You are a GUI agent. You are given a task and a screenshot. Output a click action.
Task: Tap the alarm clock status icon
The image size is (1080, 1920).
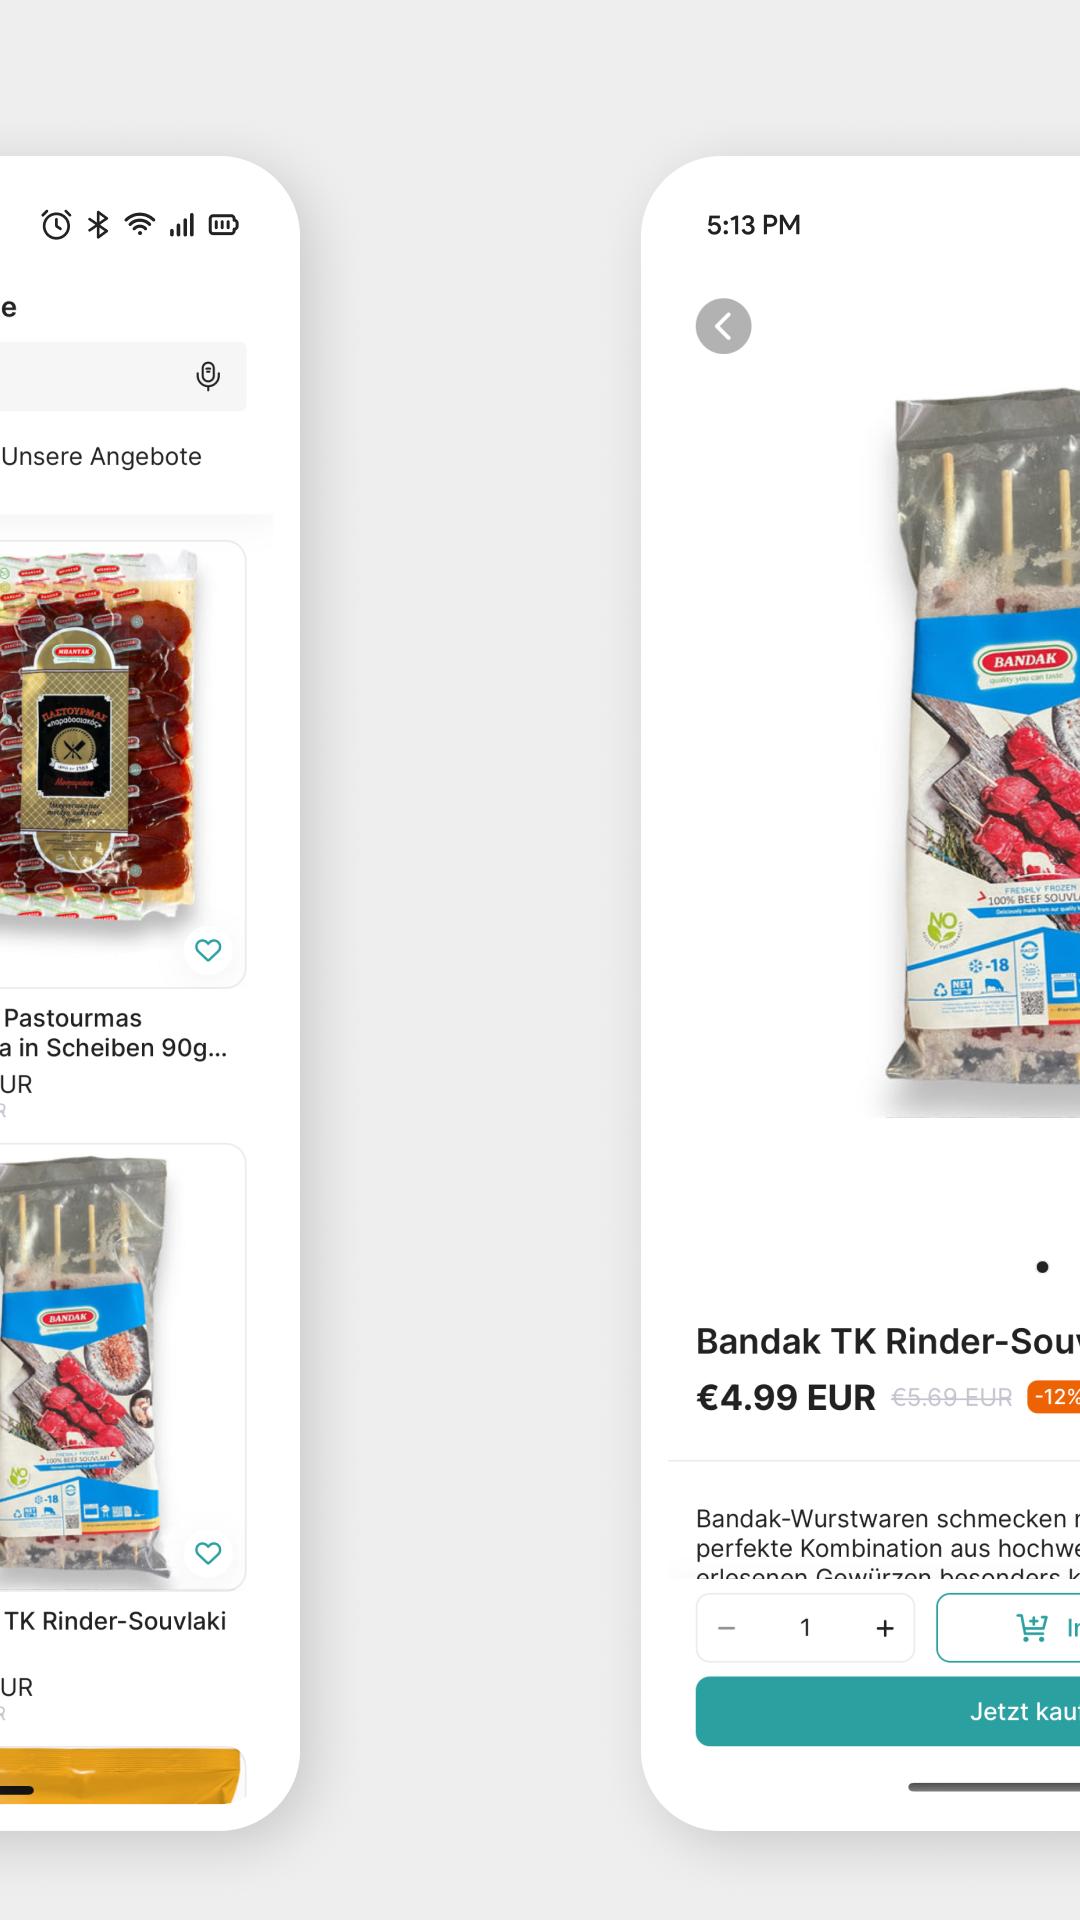click(x=56, y=225)
